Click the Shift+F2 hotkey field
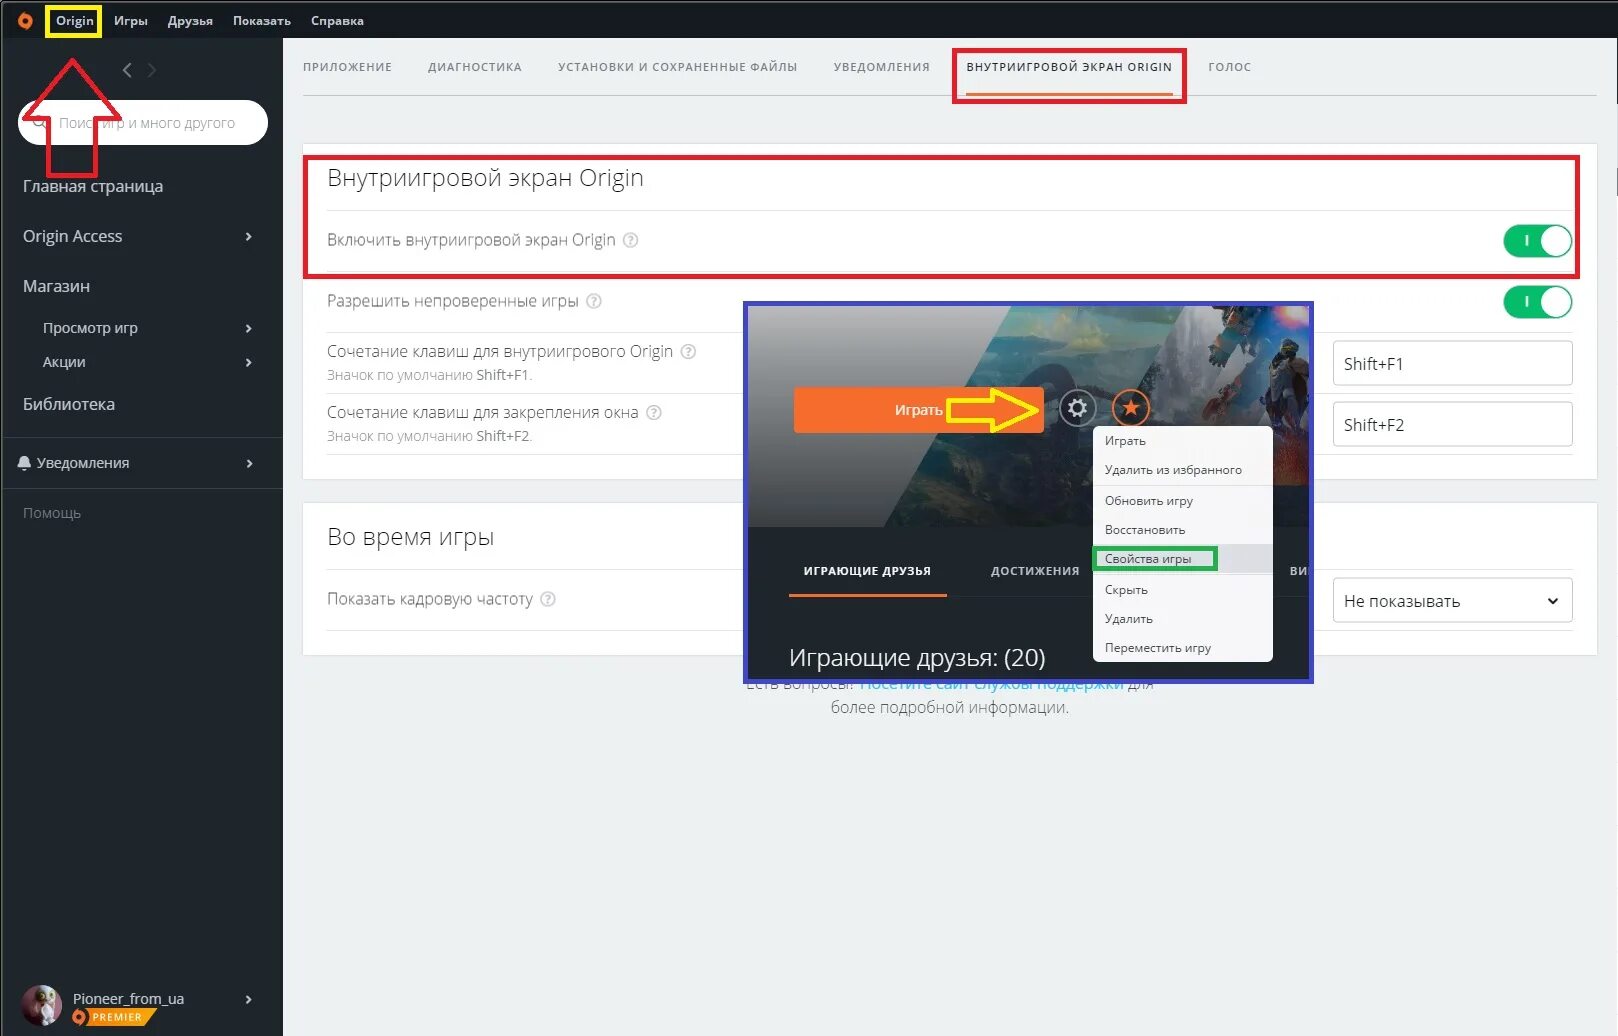Screen dimensions: 1618x1036 pyautogui.click(x=1452, y=424)
